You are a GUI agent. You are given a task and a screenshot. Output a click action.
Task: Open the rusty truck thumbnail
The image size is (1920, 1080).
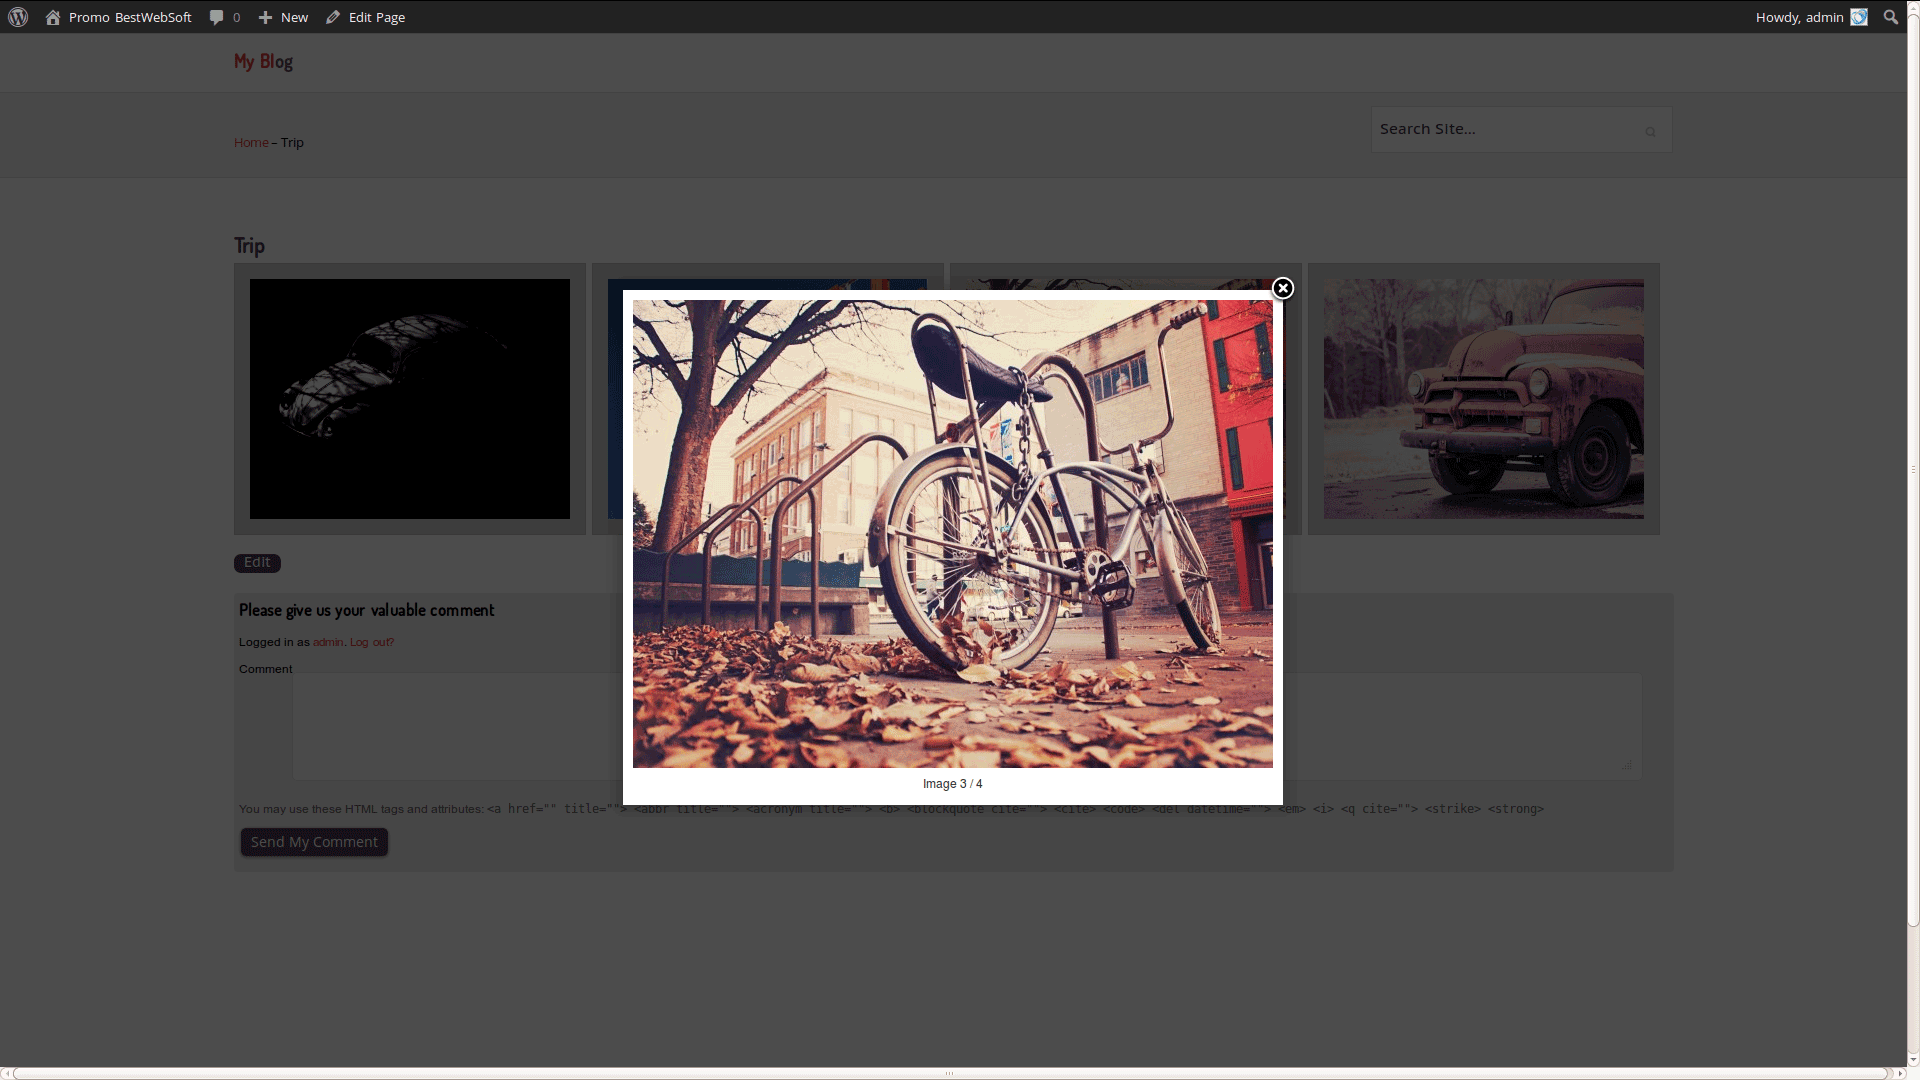(1484, 399)
